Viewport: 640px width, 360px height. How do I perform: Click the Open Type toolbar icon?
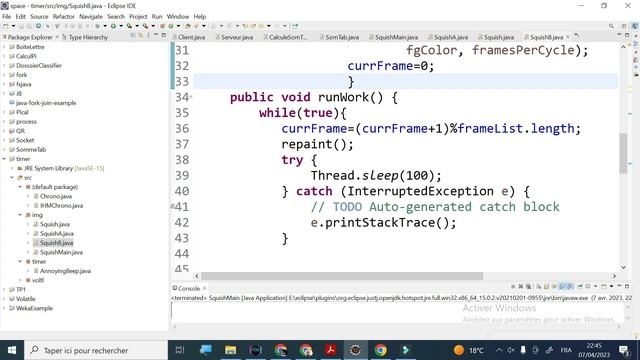point(188,26)
